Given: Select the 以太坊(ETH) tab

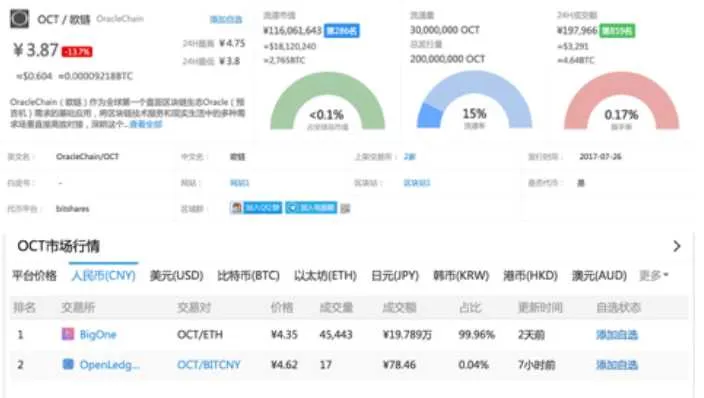Looking at the screenshot, I should tap(325, 275).
